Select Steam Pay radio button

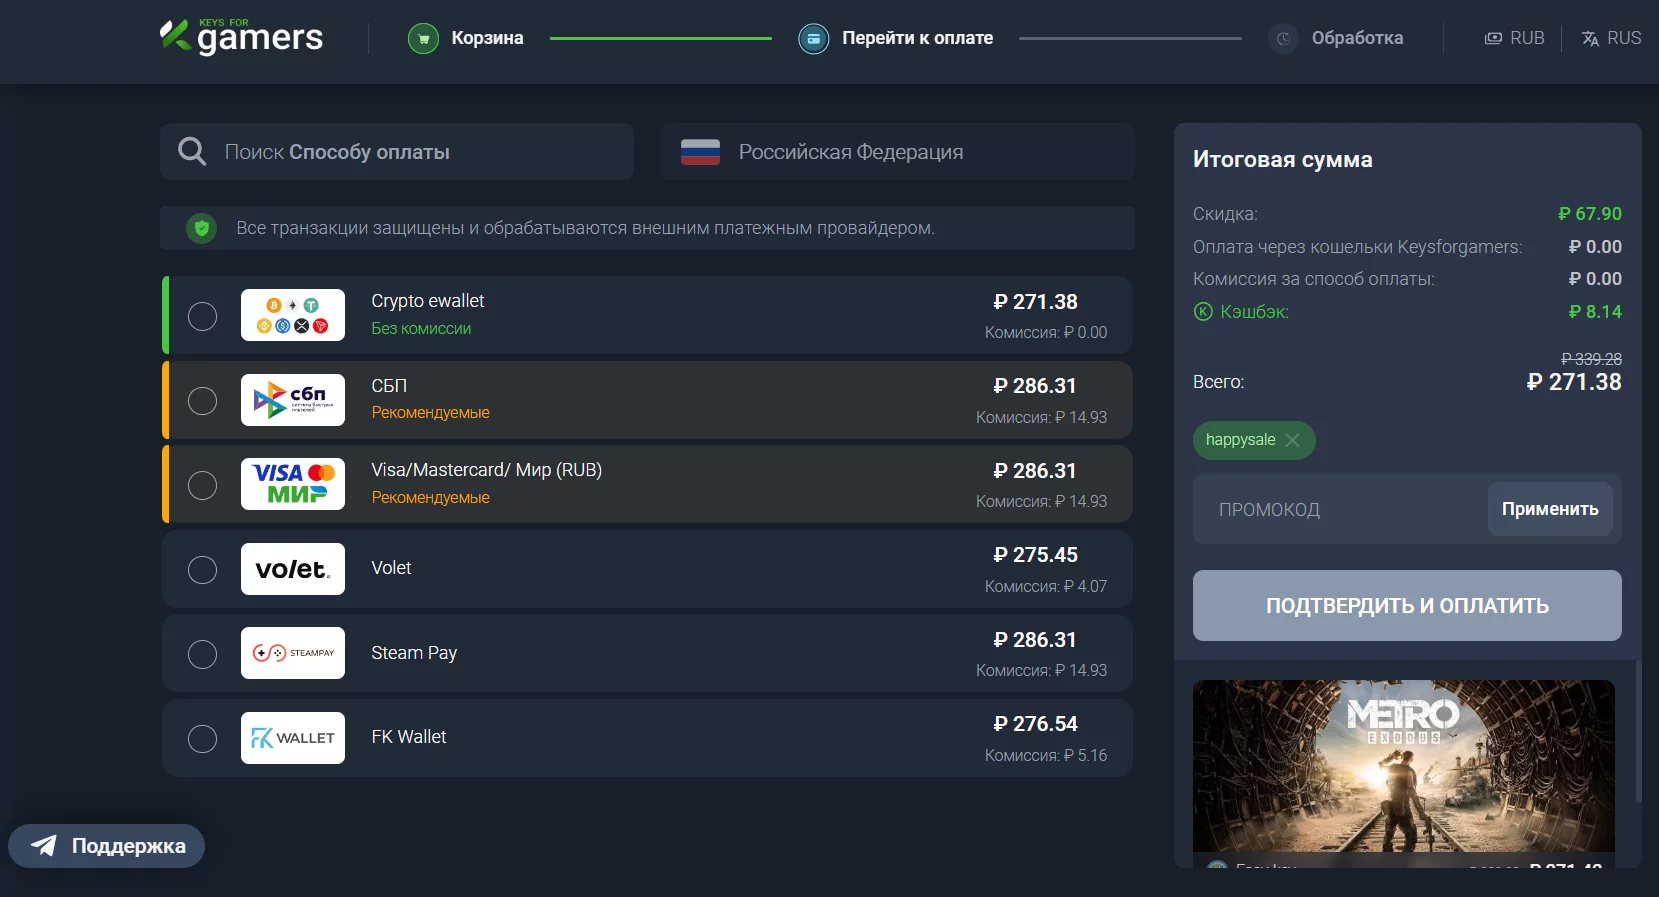203,654
